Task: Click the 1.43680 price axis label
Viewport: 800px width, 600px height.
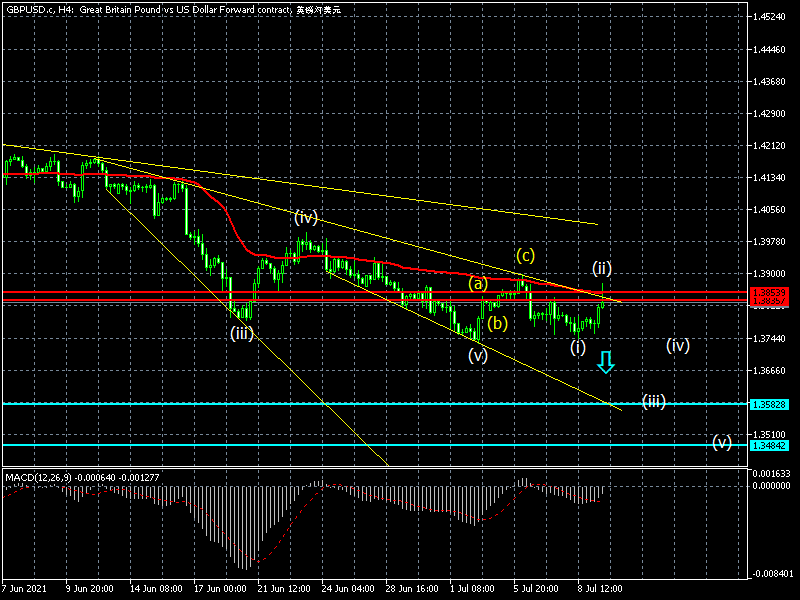Action: [x=769, y=82]
